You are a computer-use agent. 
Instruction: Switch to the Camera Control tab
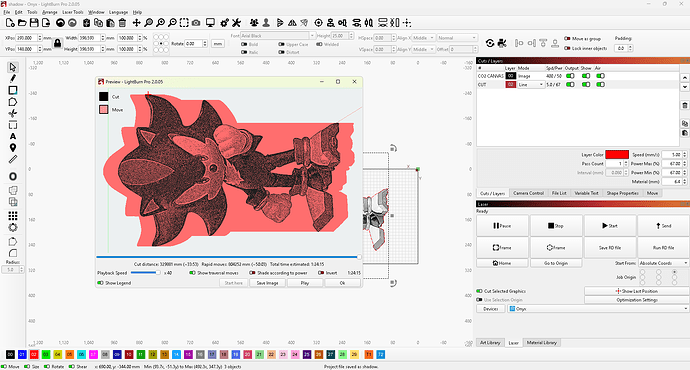coord(529,193)
